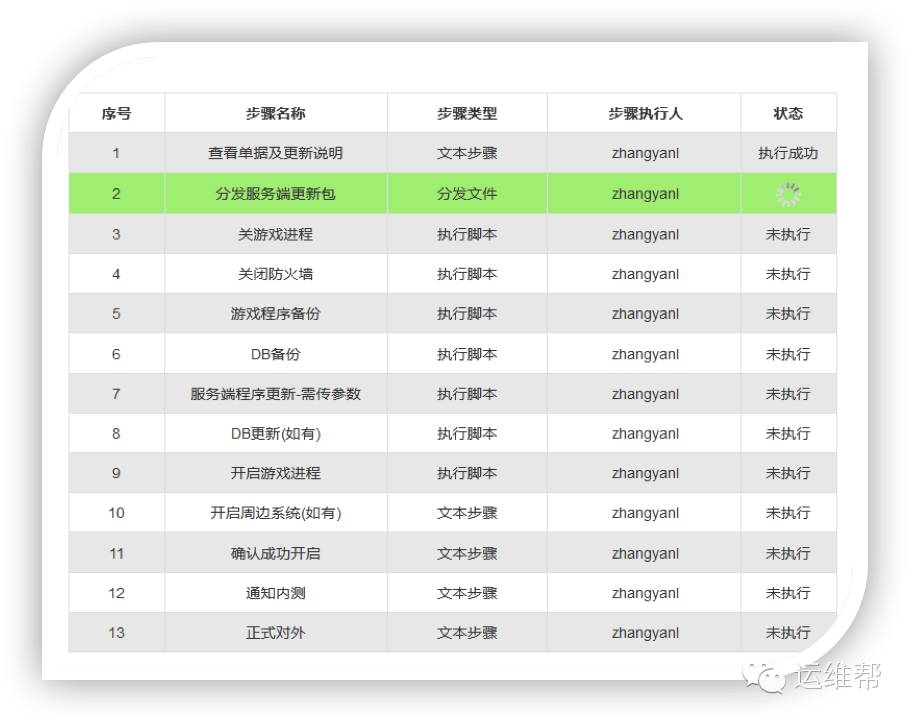910x722 pixels.
Task: Open step 关闭防火墙
Action: (x=273, y=273)
